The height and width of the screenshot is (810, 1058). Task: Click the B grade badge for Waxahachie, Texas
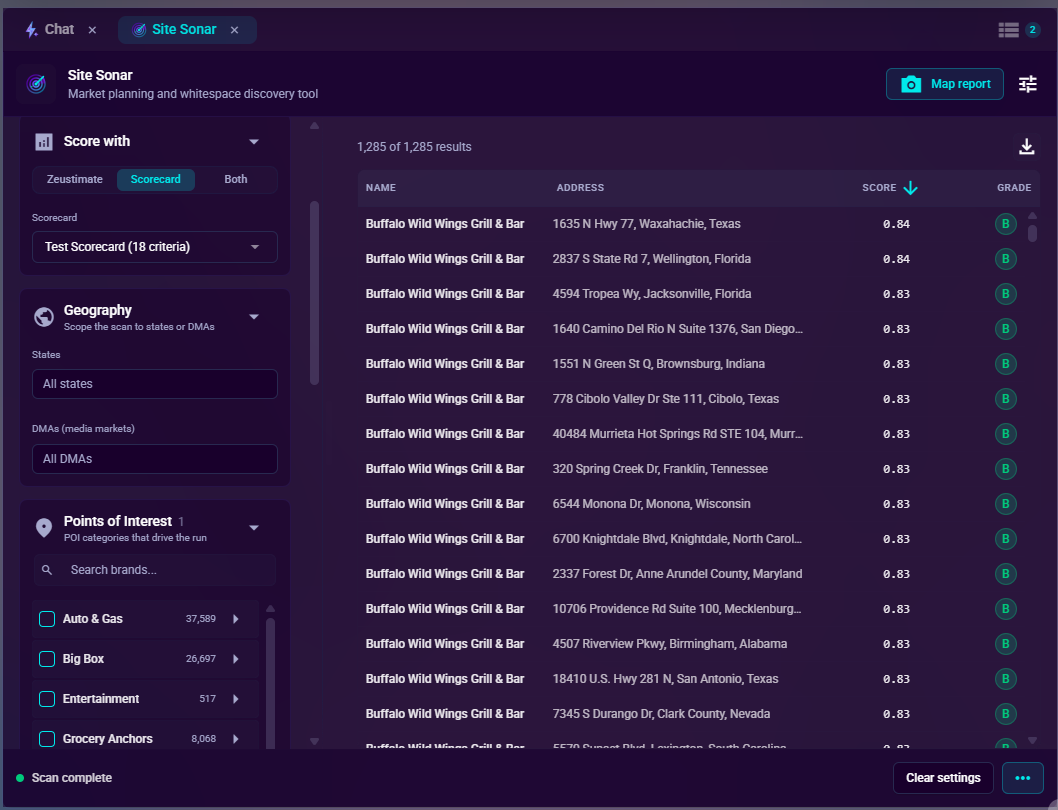pyautogui.click(x=1005, y=224)
